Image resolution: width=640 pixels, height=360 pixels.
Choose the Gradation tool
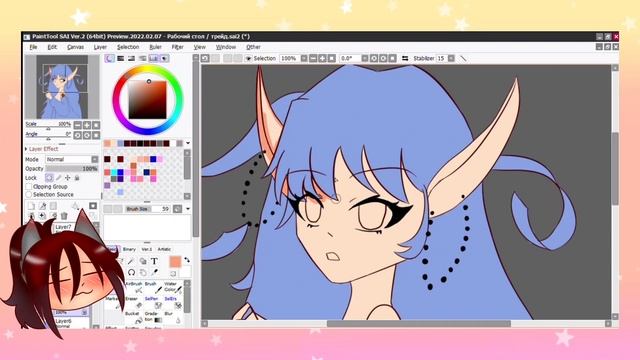[153, 318]
